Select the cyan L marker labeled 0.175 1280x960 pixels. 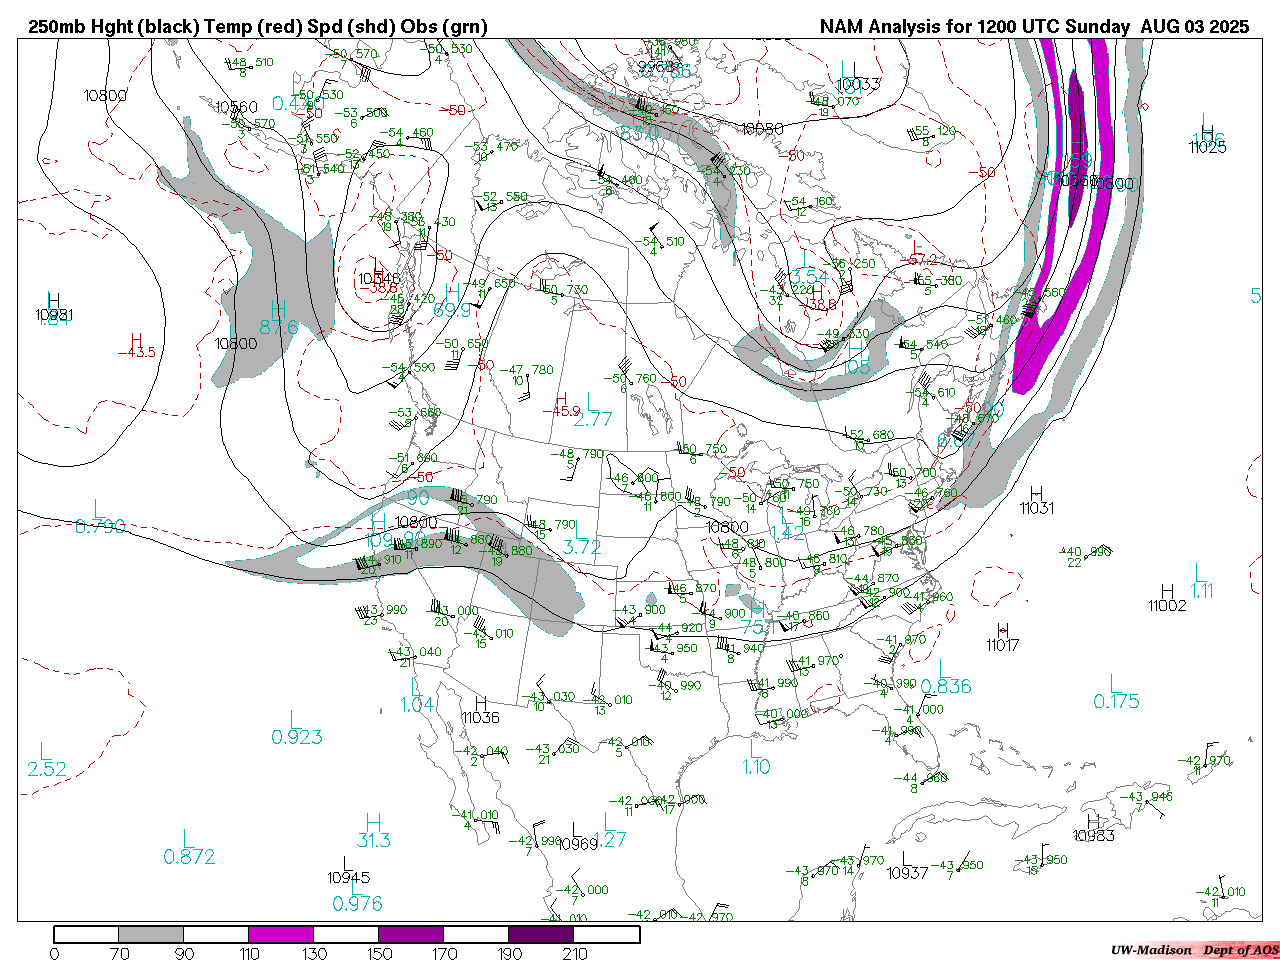pos(1114,682)
